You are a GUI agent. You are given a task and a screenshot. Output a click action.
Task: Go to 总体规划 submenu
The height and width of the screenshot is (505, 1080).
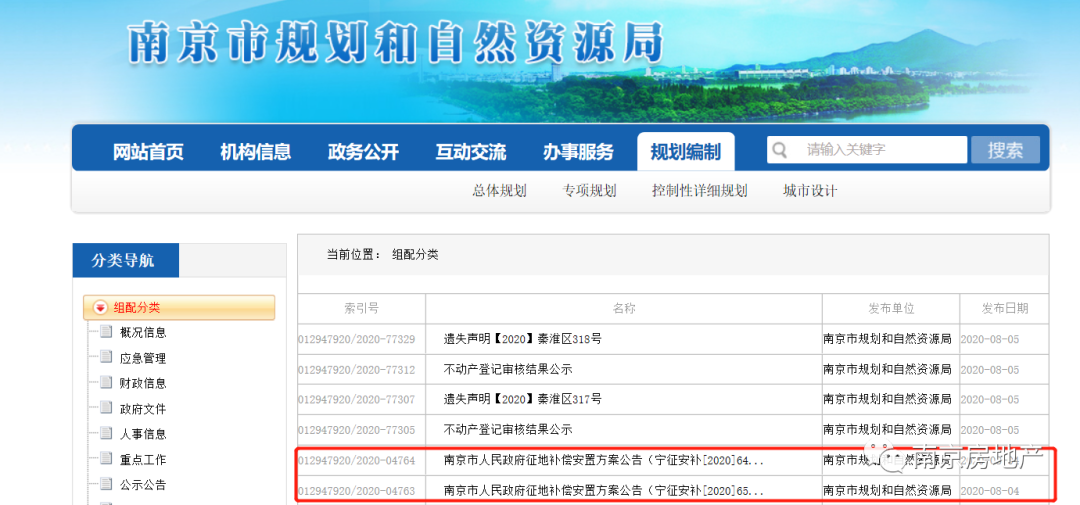click(x=499, y=191)
